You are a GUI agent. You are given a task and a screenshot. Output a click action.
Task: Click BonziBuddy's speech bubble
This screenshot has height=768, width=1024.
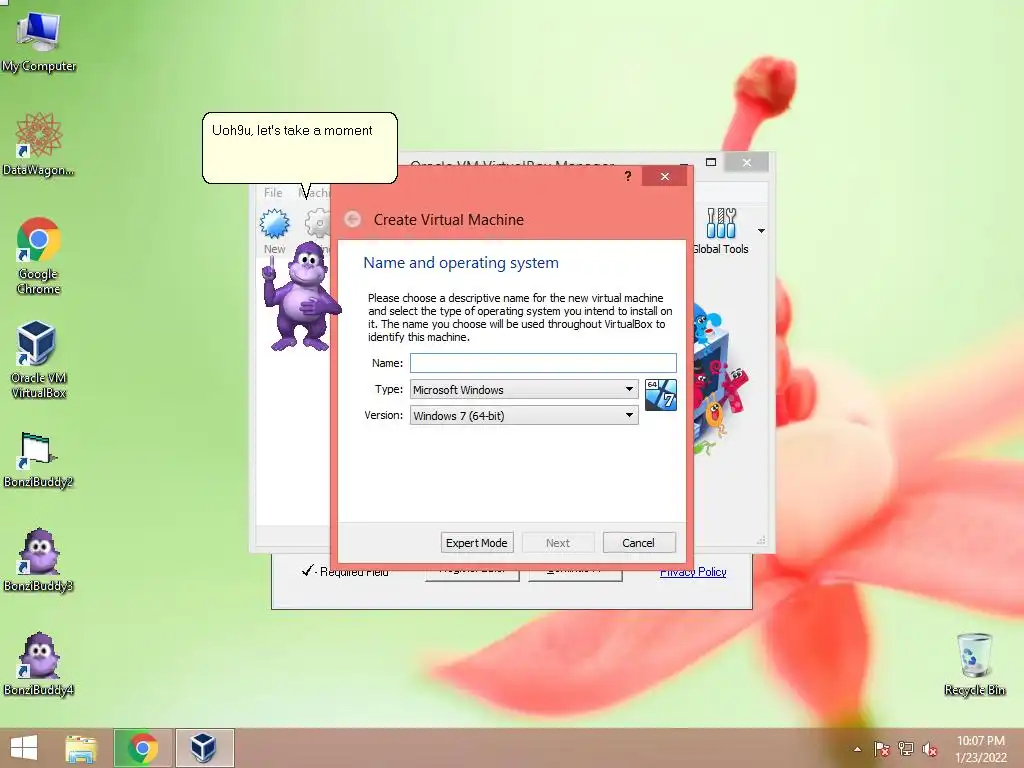tap(300, 148)
